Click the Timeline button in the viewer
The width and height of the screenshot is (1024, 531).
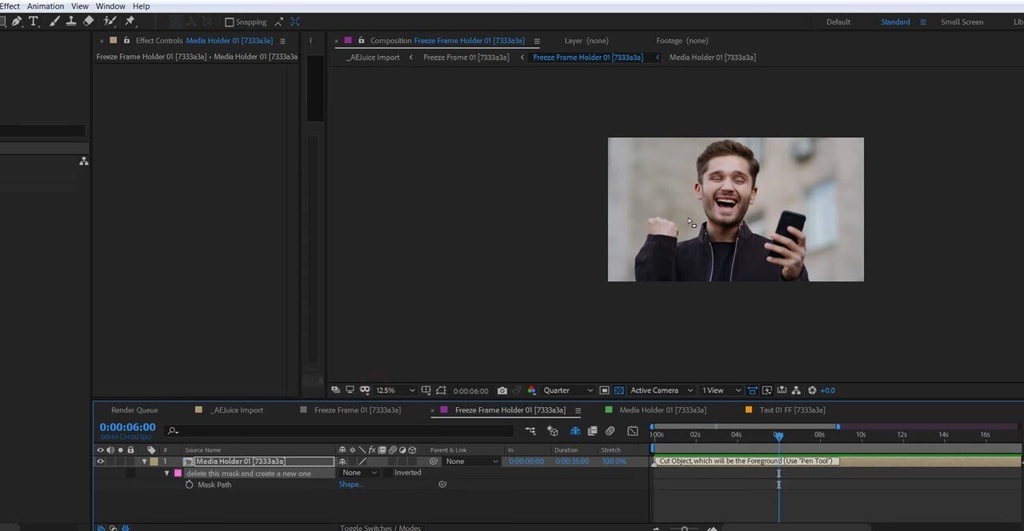[x=781, y=390]
